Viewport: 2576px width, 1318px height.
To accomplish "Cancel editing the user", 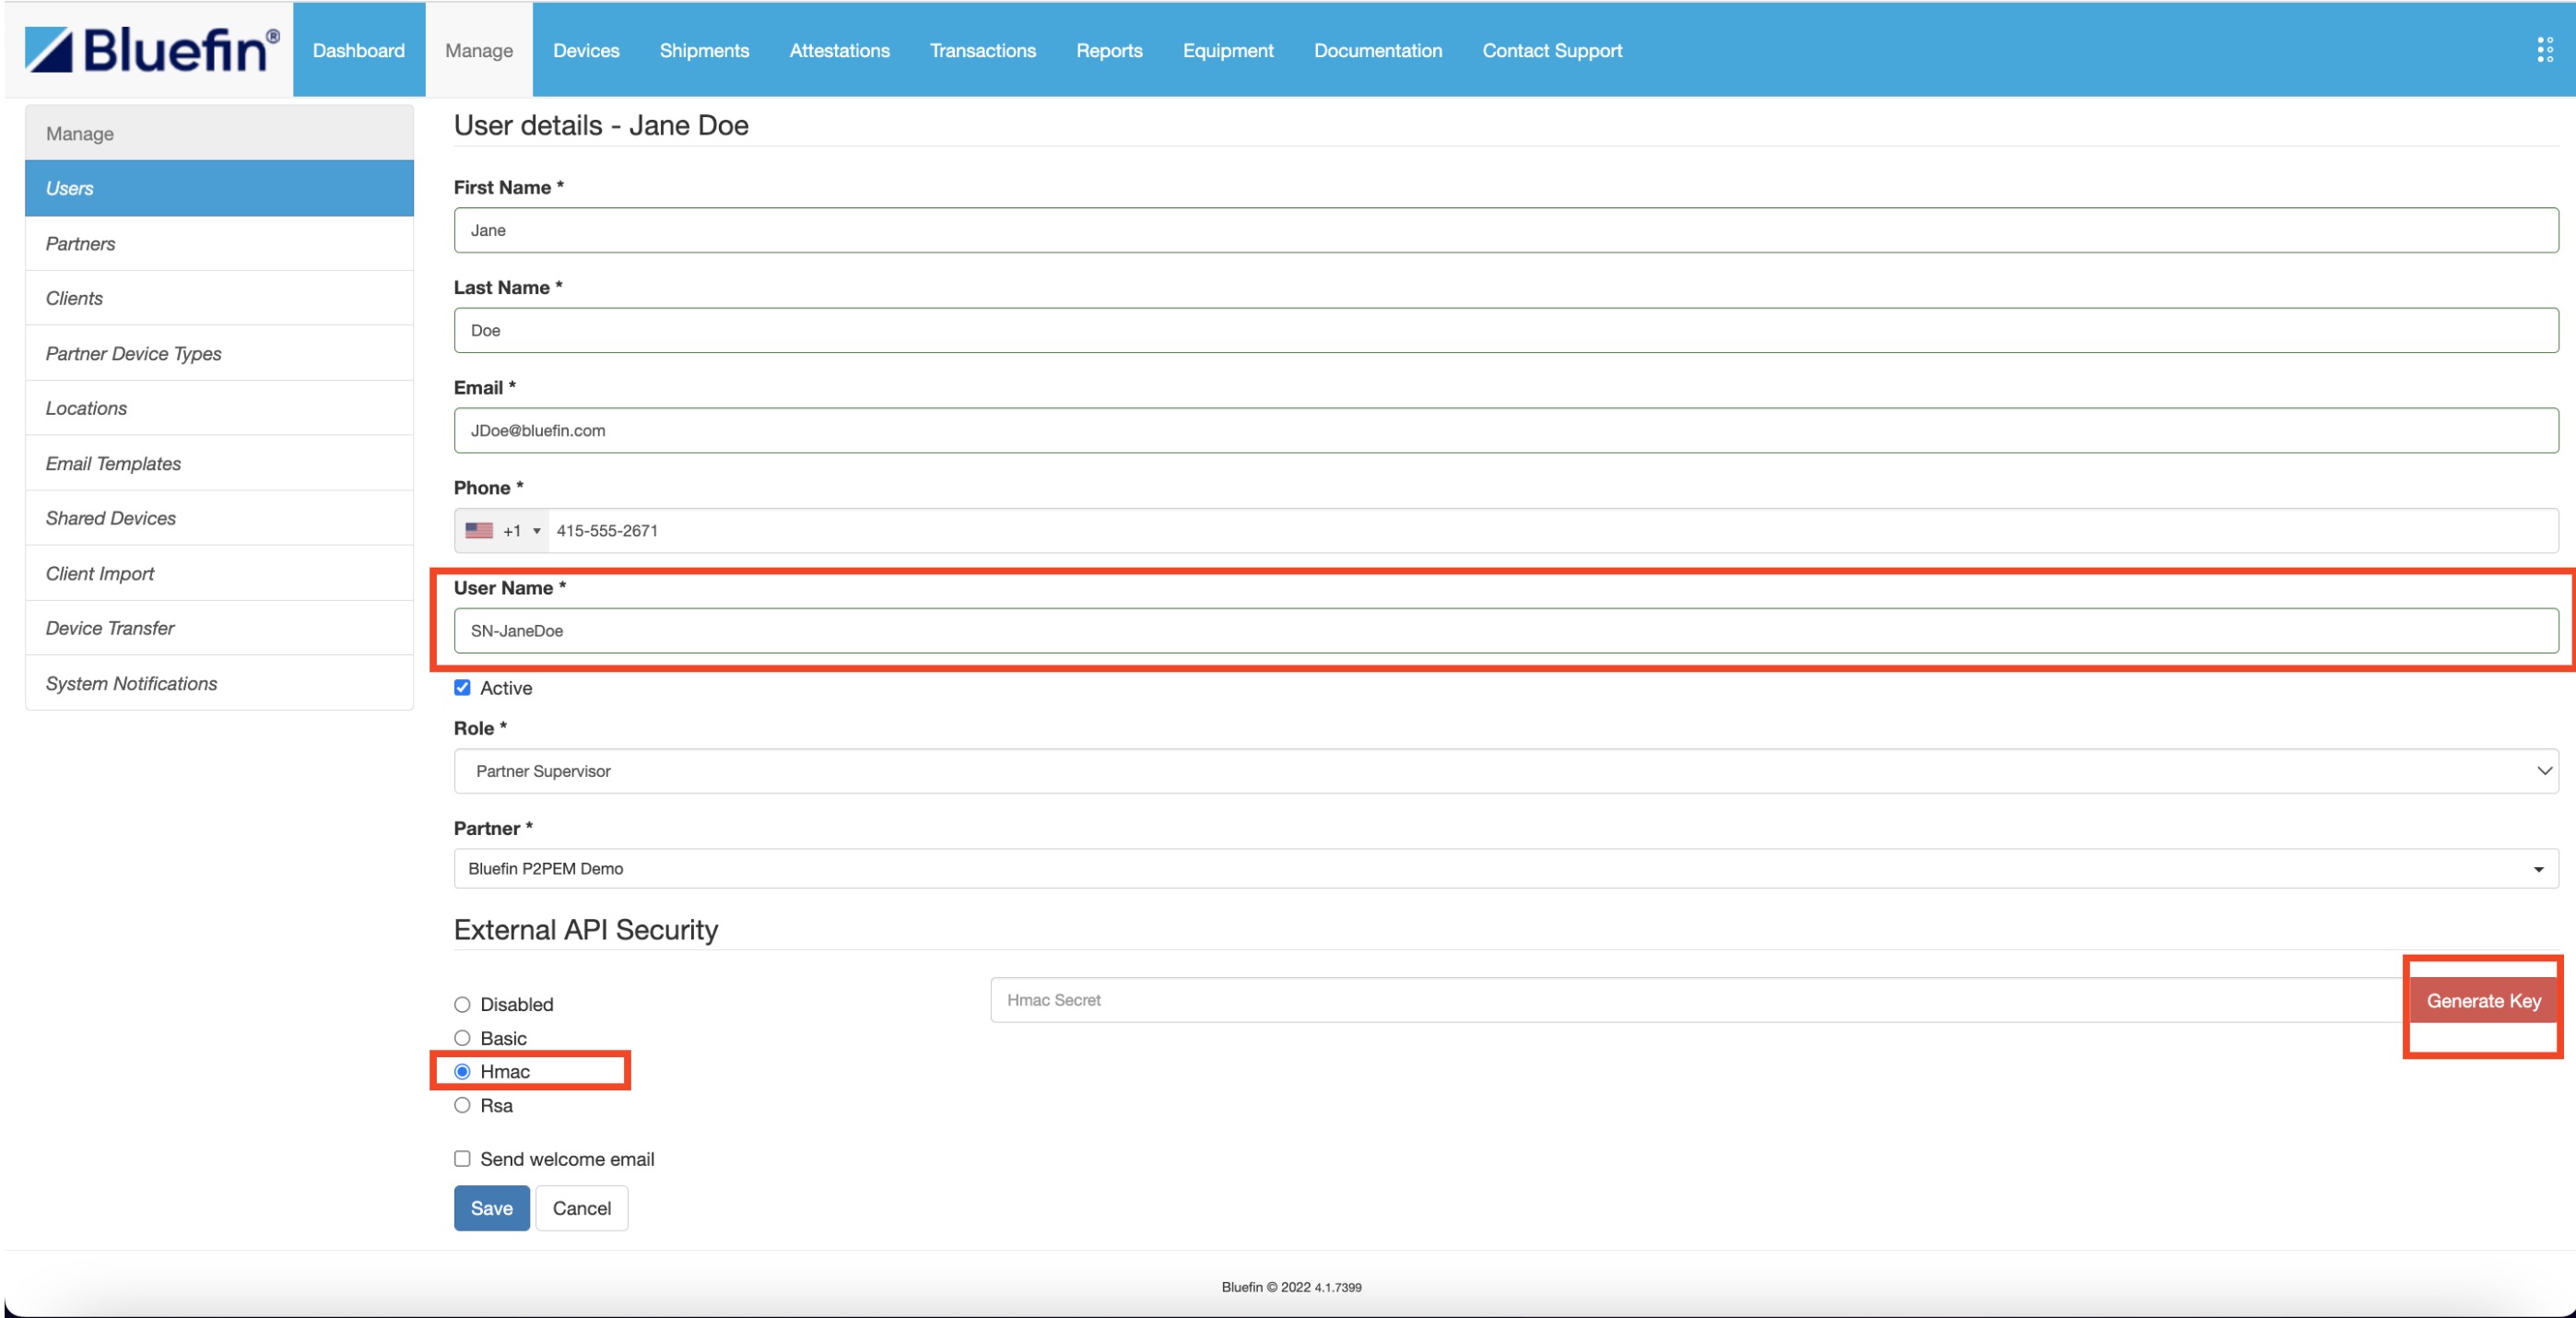I will [581, 1208].
